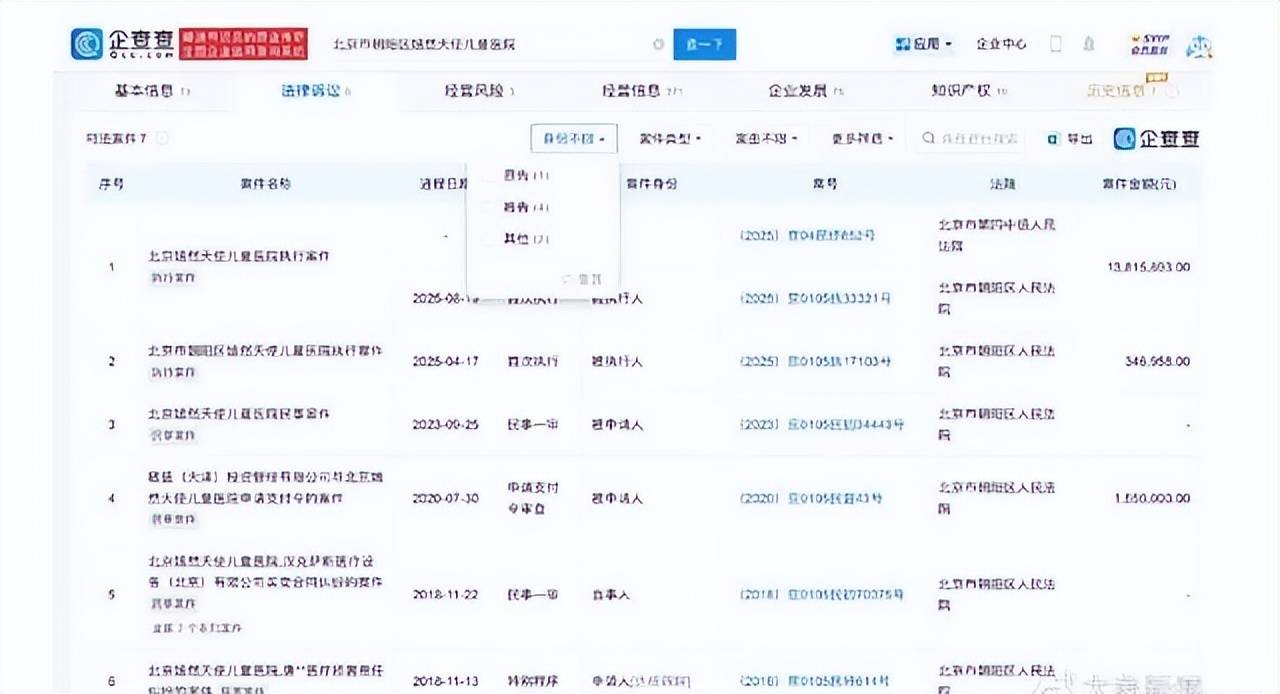1280x694 pixels.
Task: Click the mobile phone icon in header
Action: point(1056,44)
